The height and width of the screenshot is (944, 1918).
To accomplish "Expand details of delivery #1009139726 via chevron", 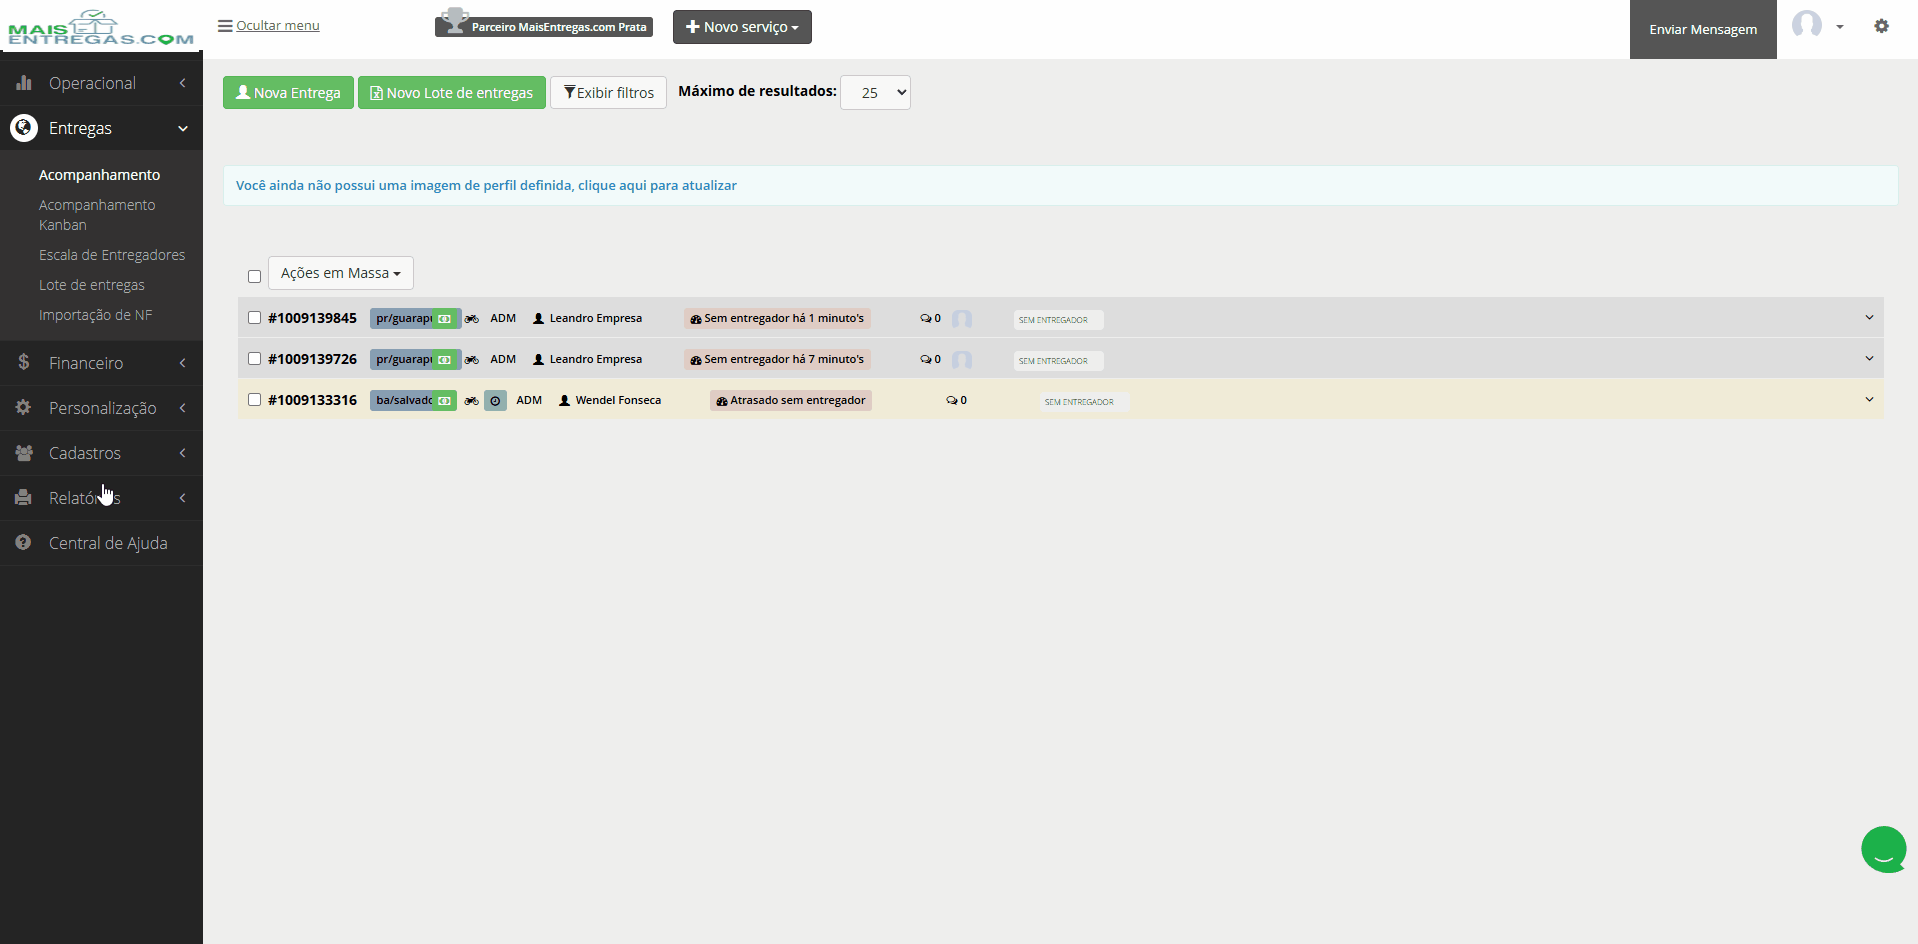I will (x=1869, y=358).
